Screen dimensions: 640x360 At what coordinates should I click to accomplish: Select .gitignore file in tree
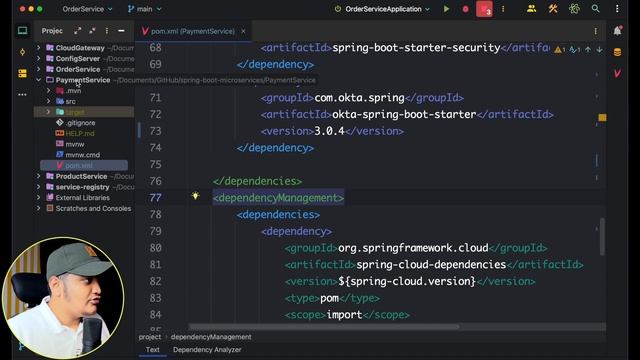[x=80, y=122]
